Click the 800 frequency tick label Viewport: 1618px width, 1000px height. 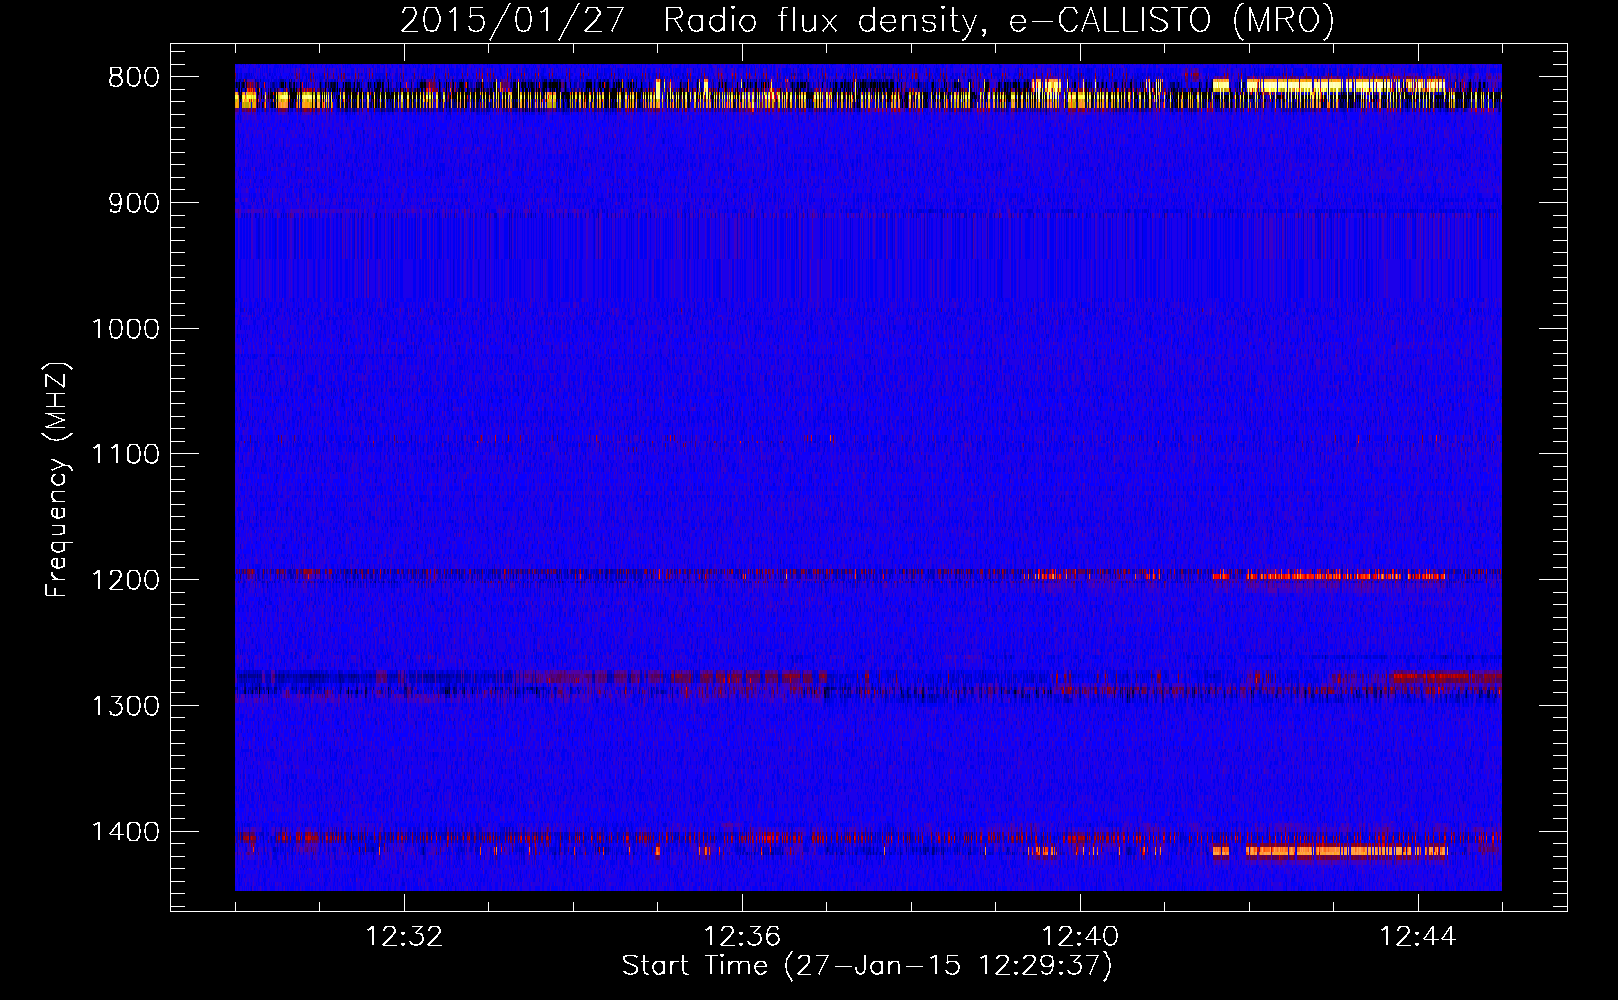point(132,78)
